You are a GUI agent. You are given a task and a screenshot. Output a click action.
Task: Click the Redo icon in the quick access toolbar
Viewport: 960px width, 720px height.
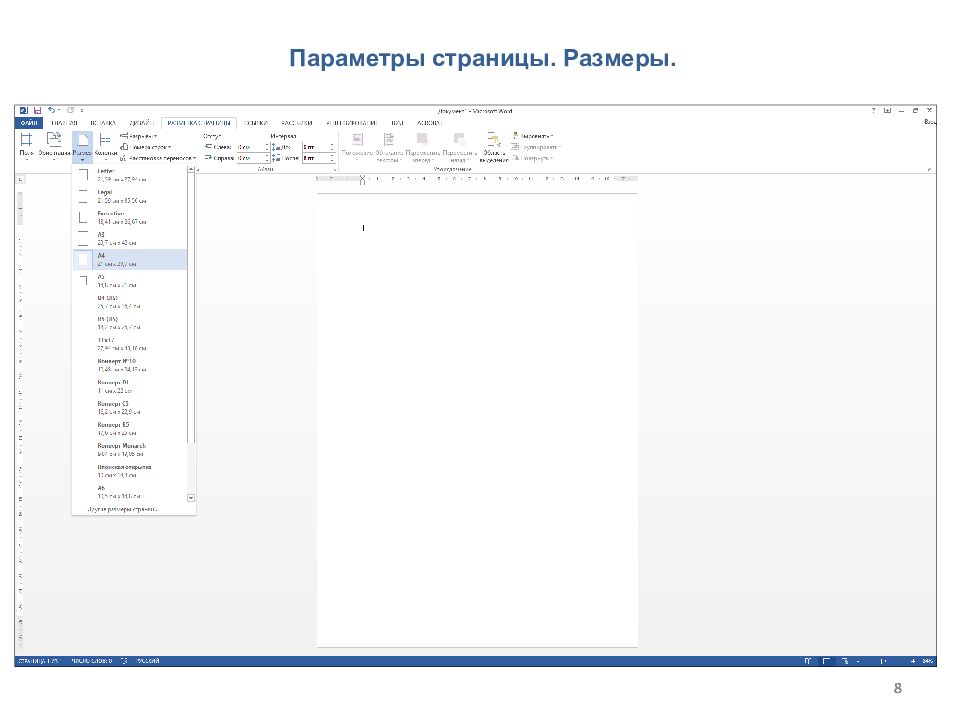pyautogui.click(x=70, y=110)
